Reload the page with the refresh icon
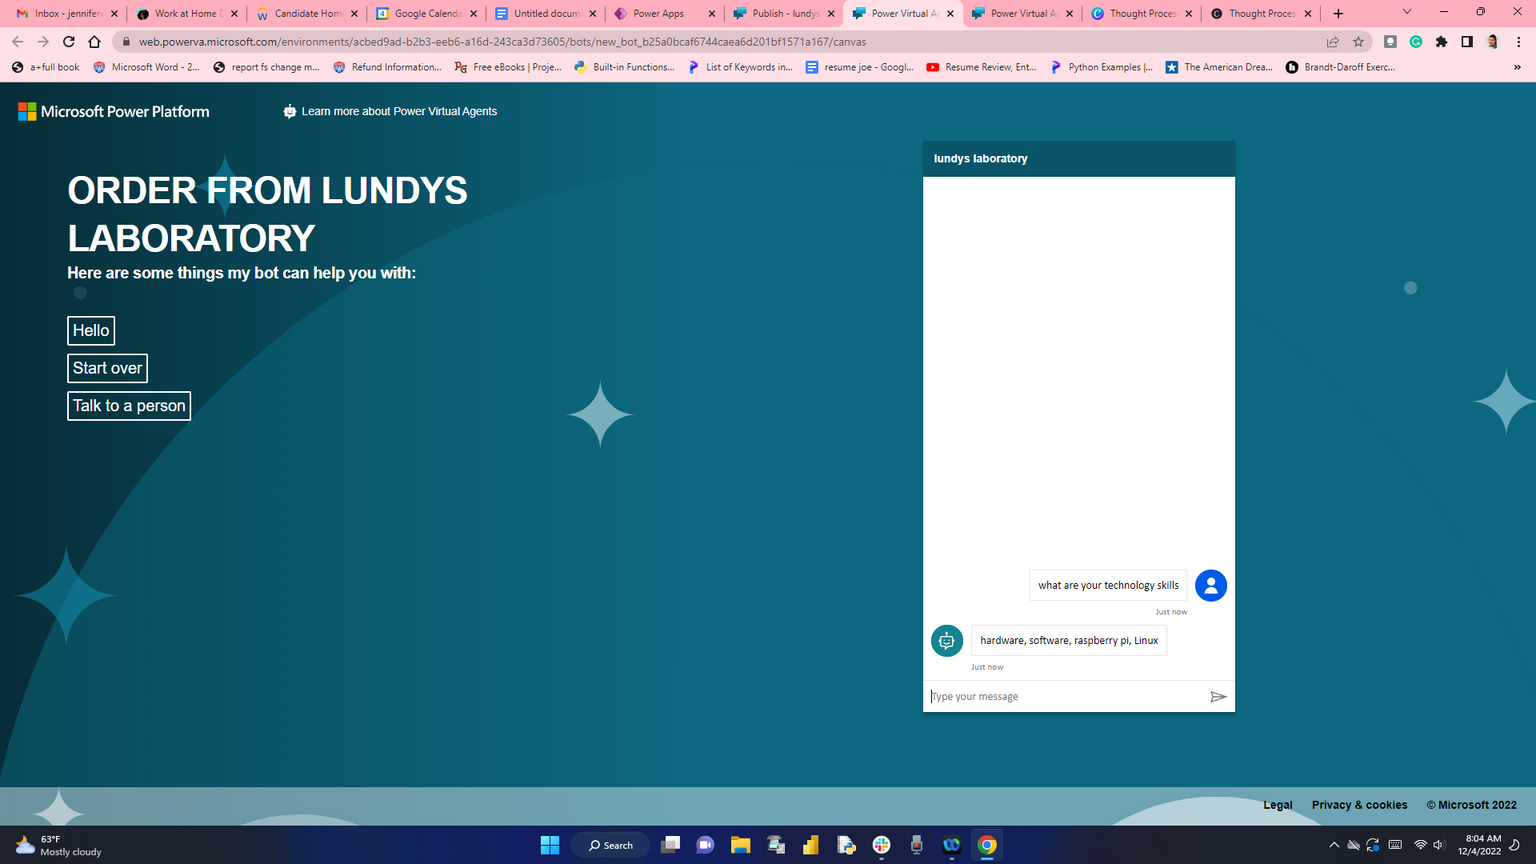 pos(68,42)
